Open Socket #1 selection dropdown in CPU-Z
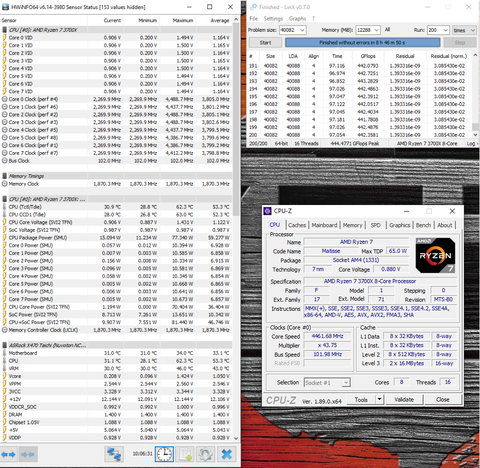Viewport: 480px width, 468px height. (346, 383)
